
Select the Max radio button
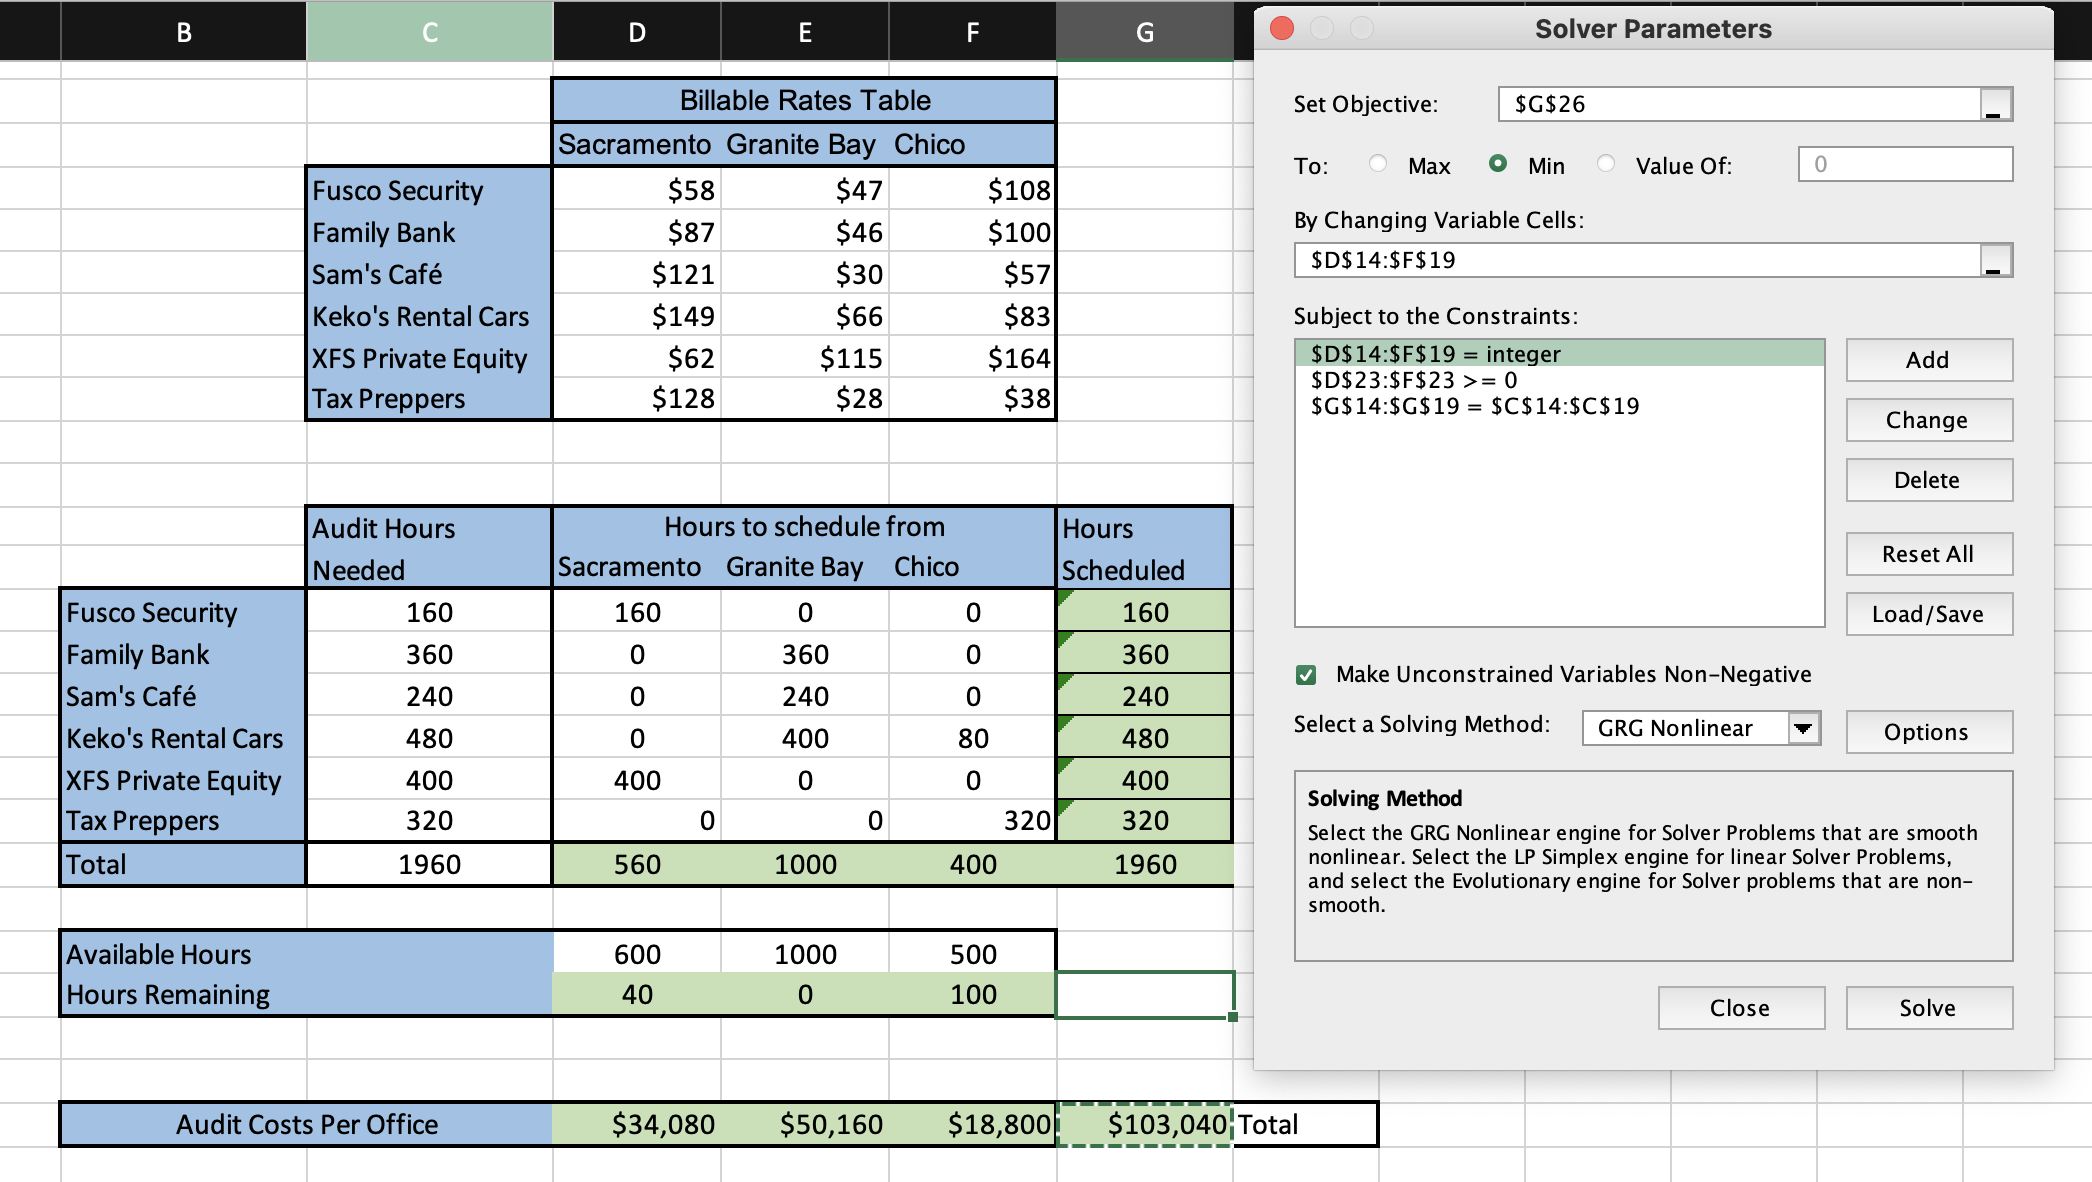1378,164
